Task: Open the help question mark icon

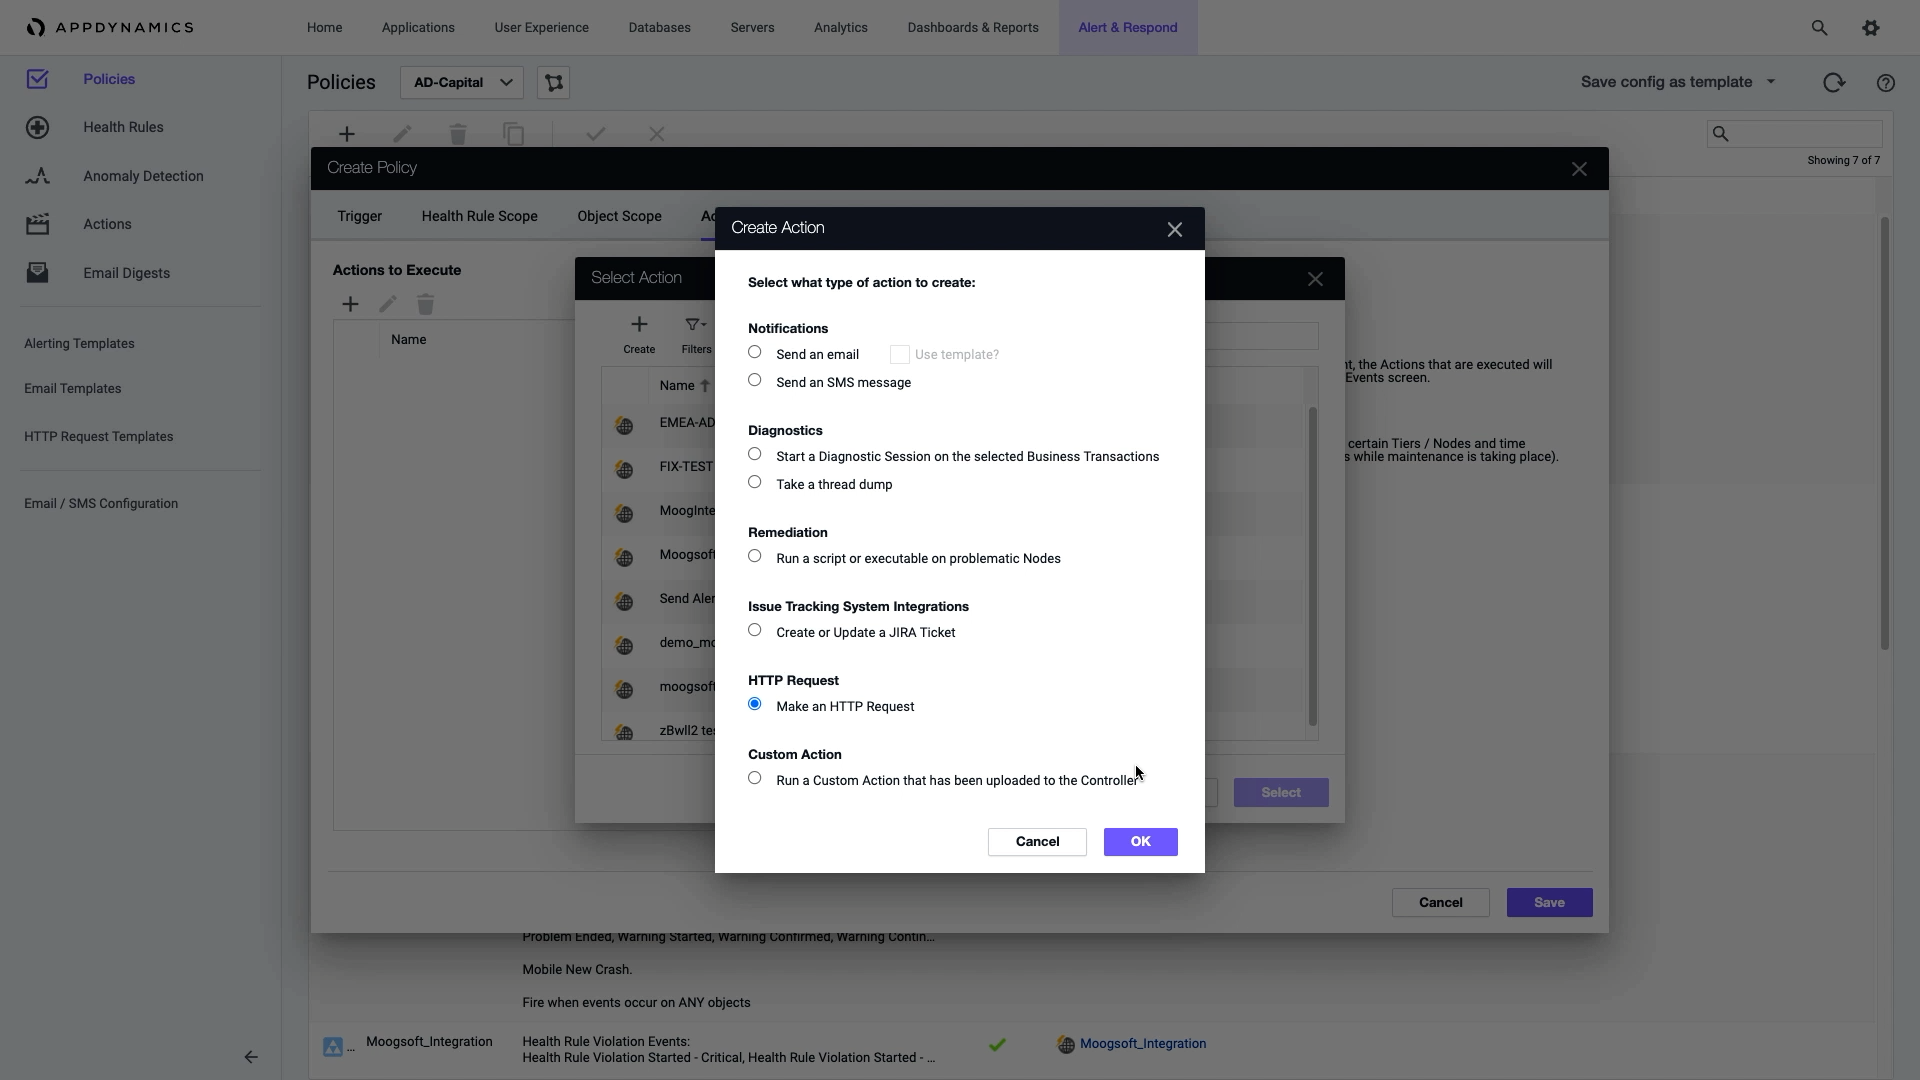Action: (x=1886, y=83)
